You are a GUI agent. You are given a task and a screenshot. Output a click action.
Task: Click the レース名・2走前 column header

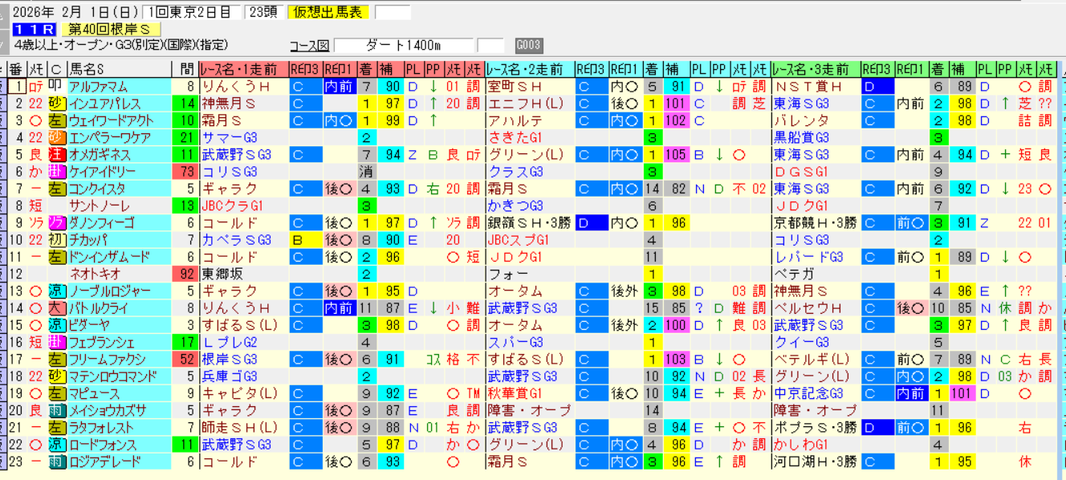(530, 69)
